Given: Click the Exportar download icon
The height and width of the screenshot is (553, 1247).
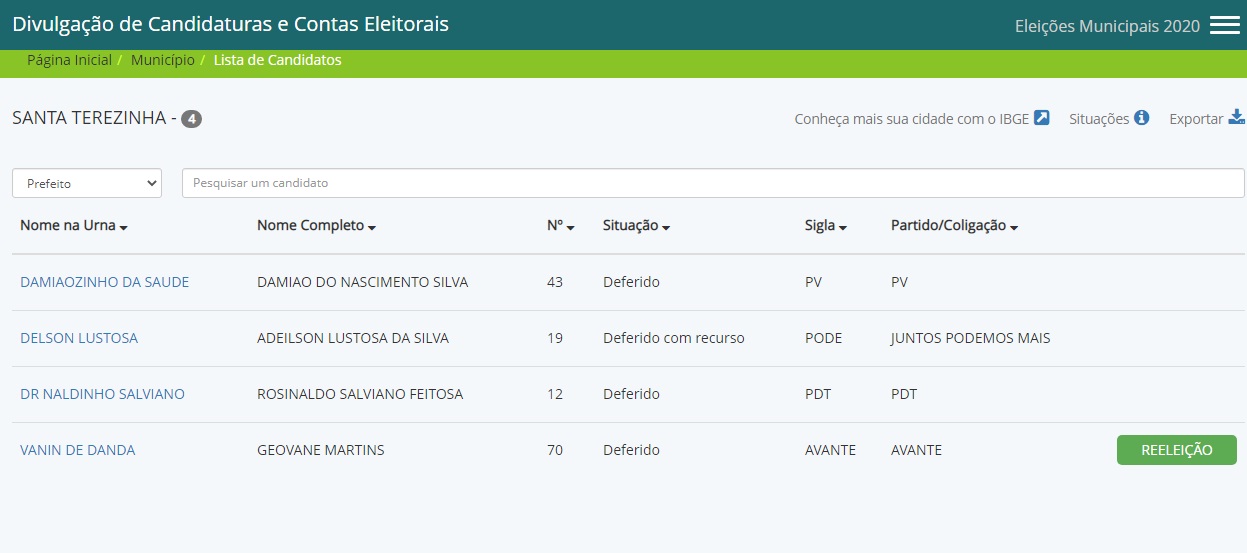Looking at the screenshot, I should click(1237, 118).
